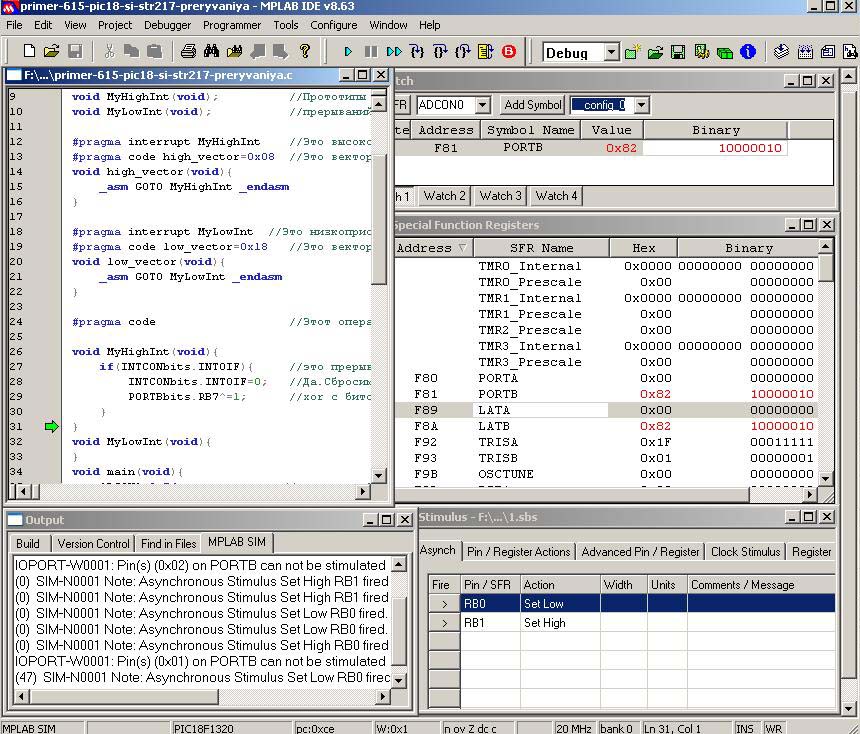This screenshot has height=734, width=860.
Task: Fire the RB0 Set Low stimulus
Action: (444, 604)
